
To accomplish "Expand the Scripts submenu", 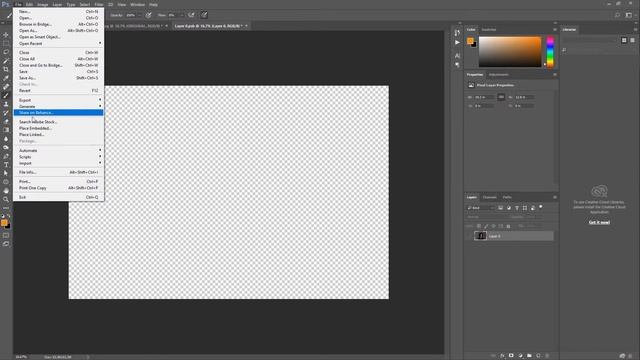I will tap(58, 157).
